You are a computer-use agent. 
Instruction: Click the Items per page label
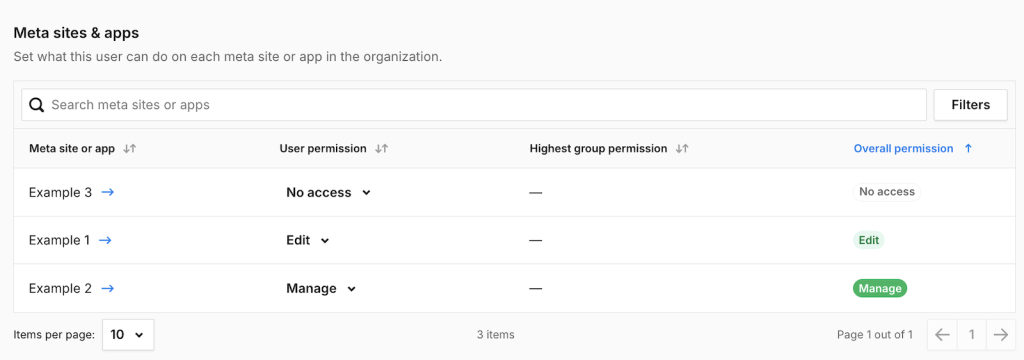coord(54,335)
